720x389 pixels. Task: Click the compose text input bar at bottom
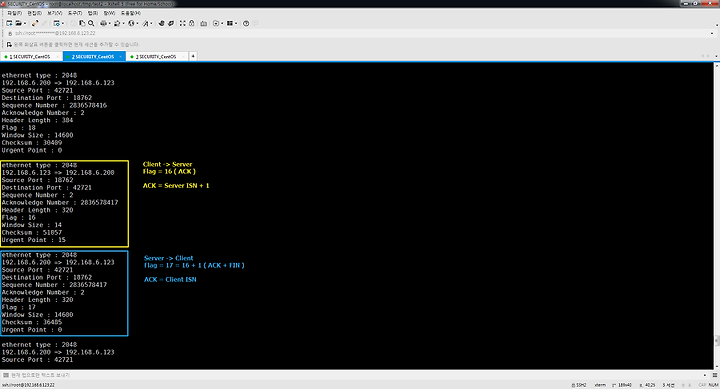click(x=356, y=375)
